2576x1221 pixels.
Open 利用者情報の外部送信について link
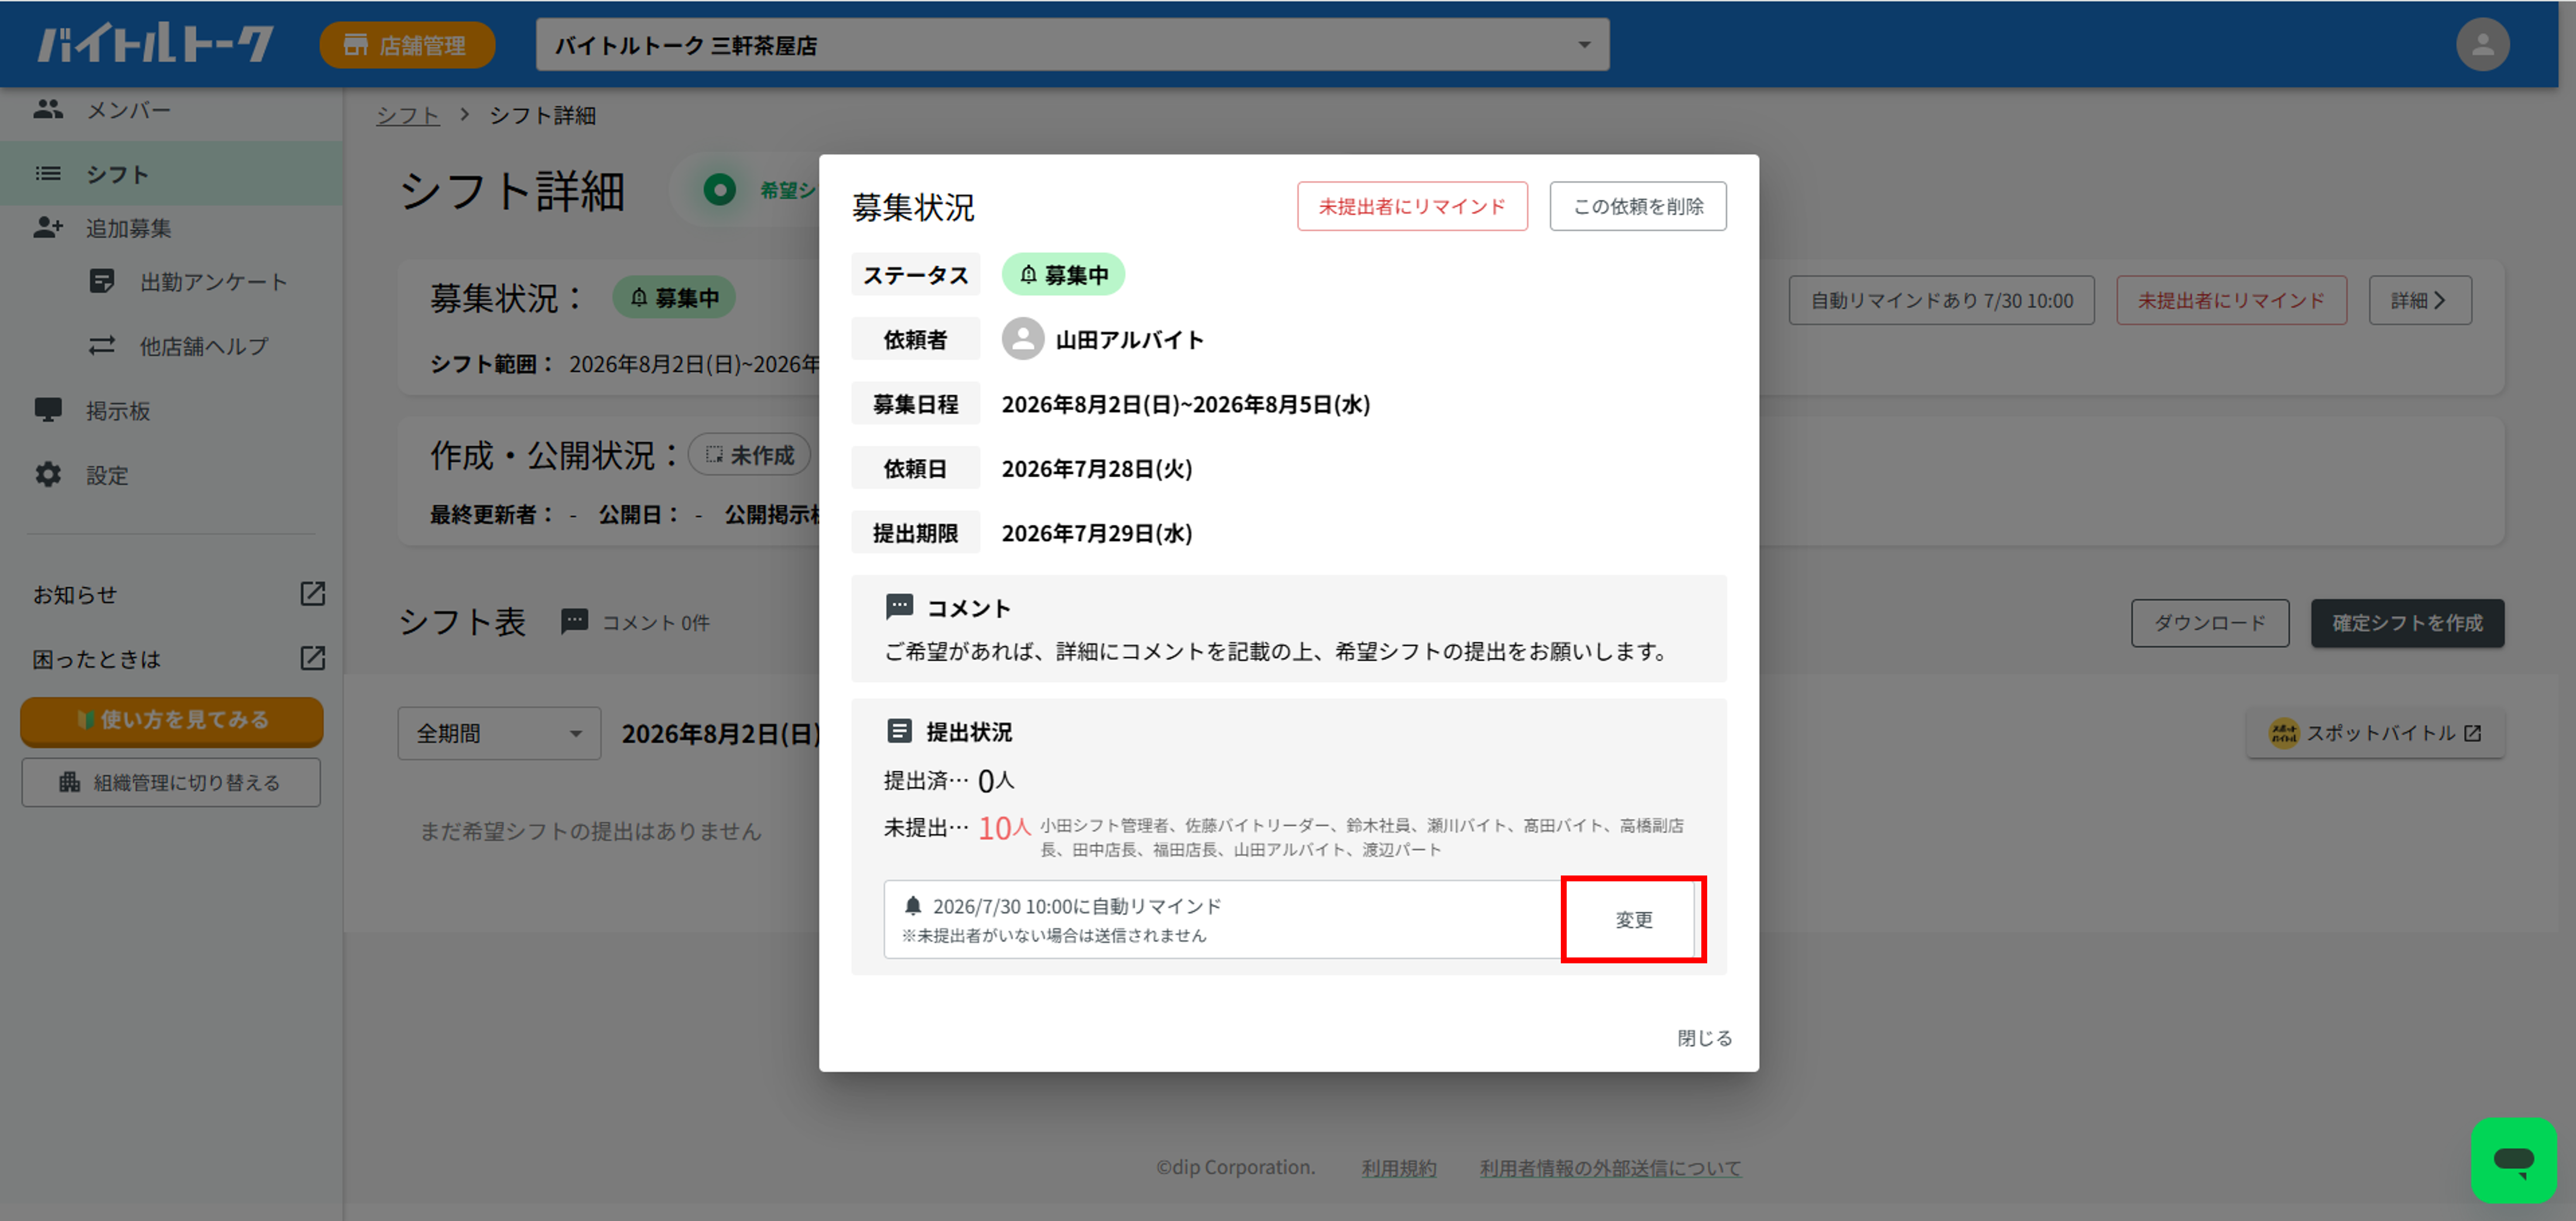(x=1610, y=1168)
